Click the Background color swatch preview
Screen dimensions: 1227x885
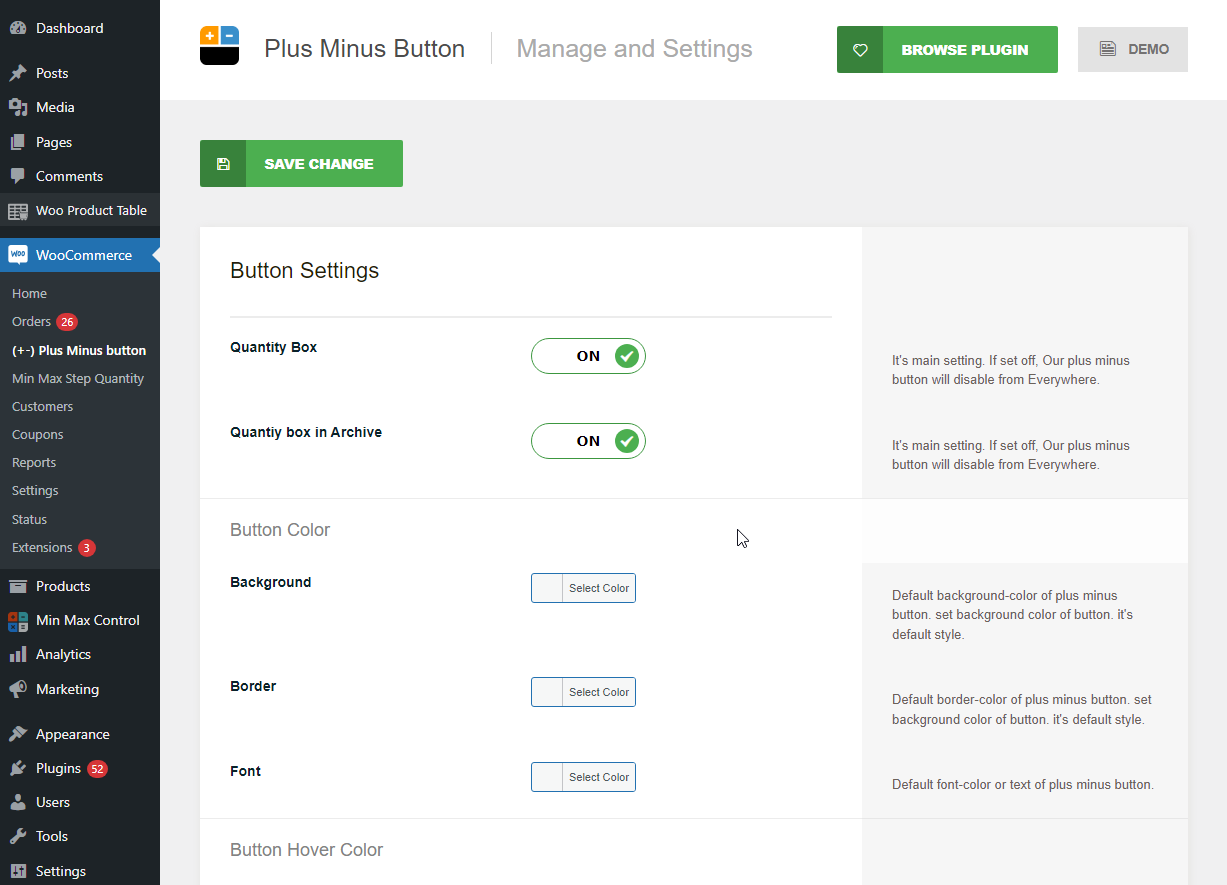[547, 588]
